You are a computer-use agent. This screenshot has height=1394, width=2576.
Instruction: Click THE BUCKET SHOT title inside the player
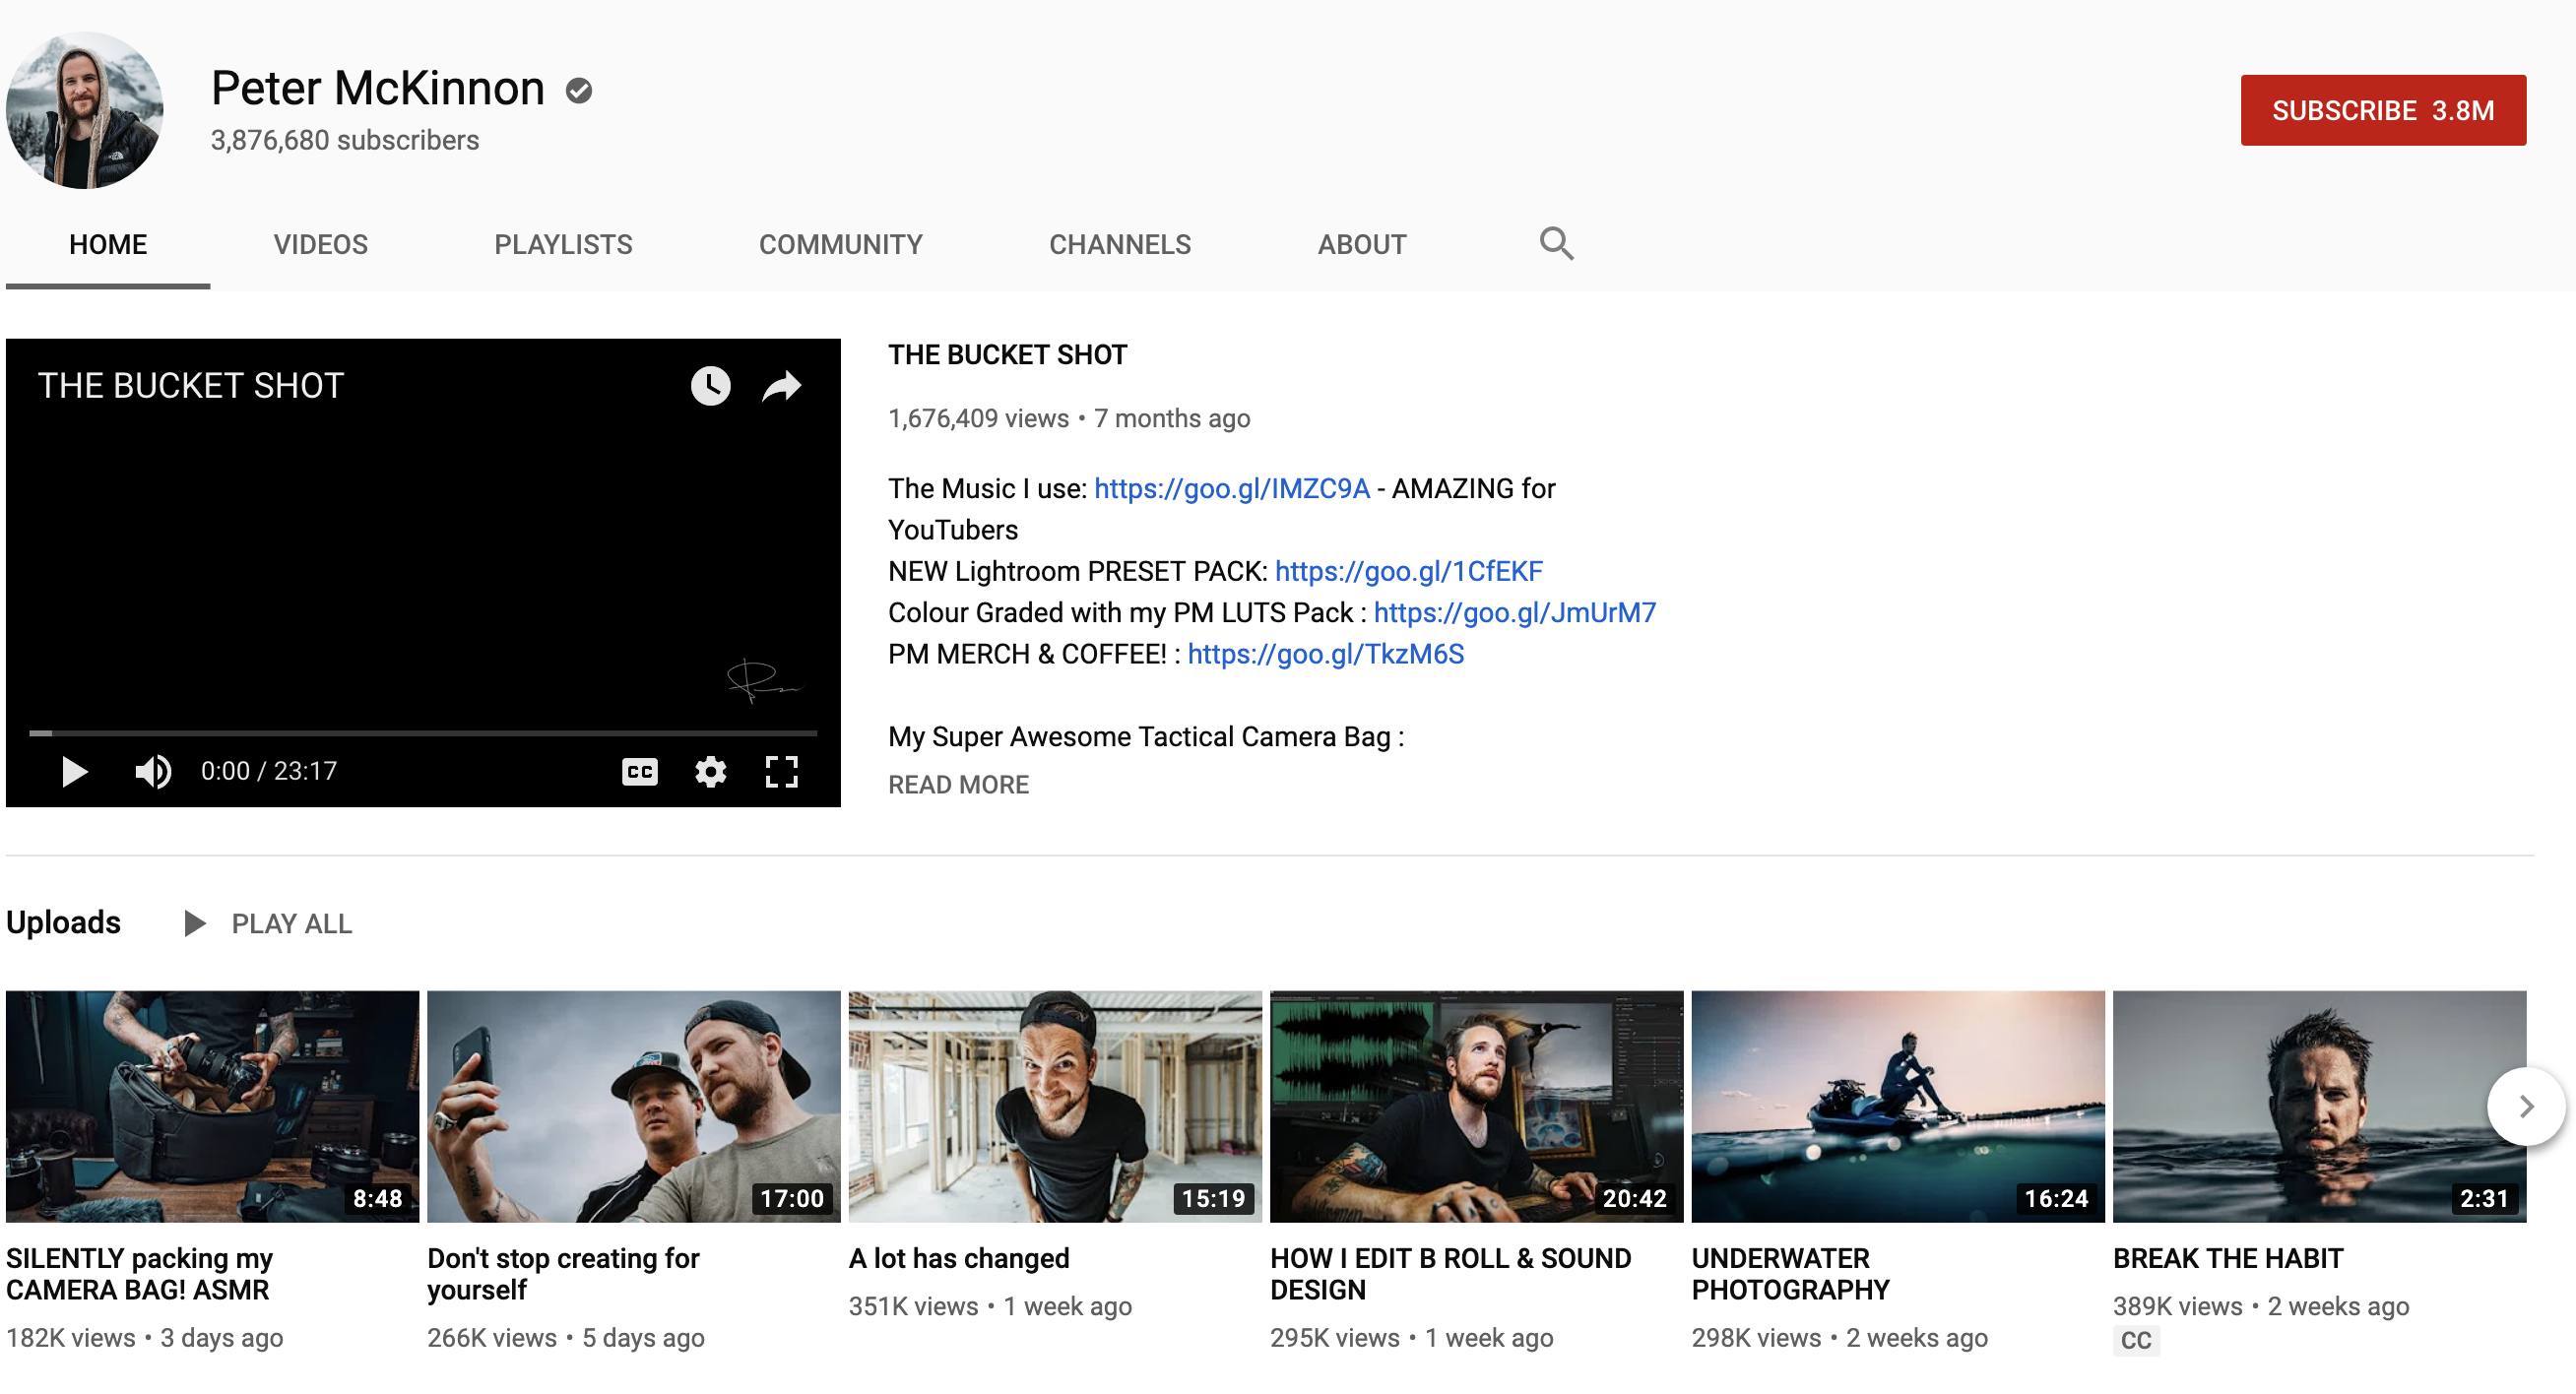[x=191, y=386]
